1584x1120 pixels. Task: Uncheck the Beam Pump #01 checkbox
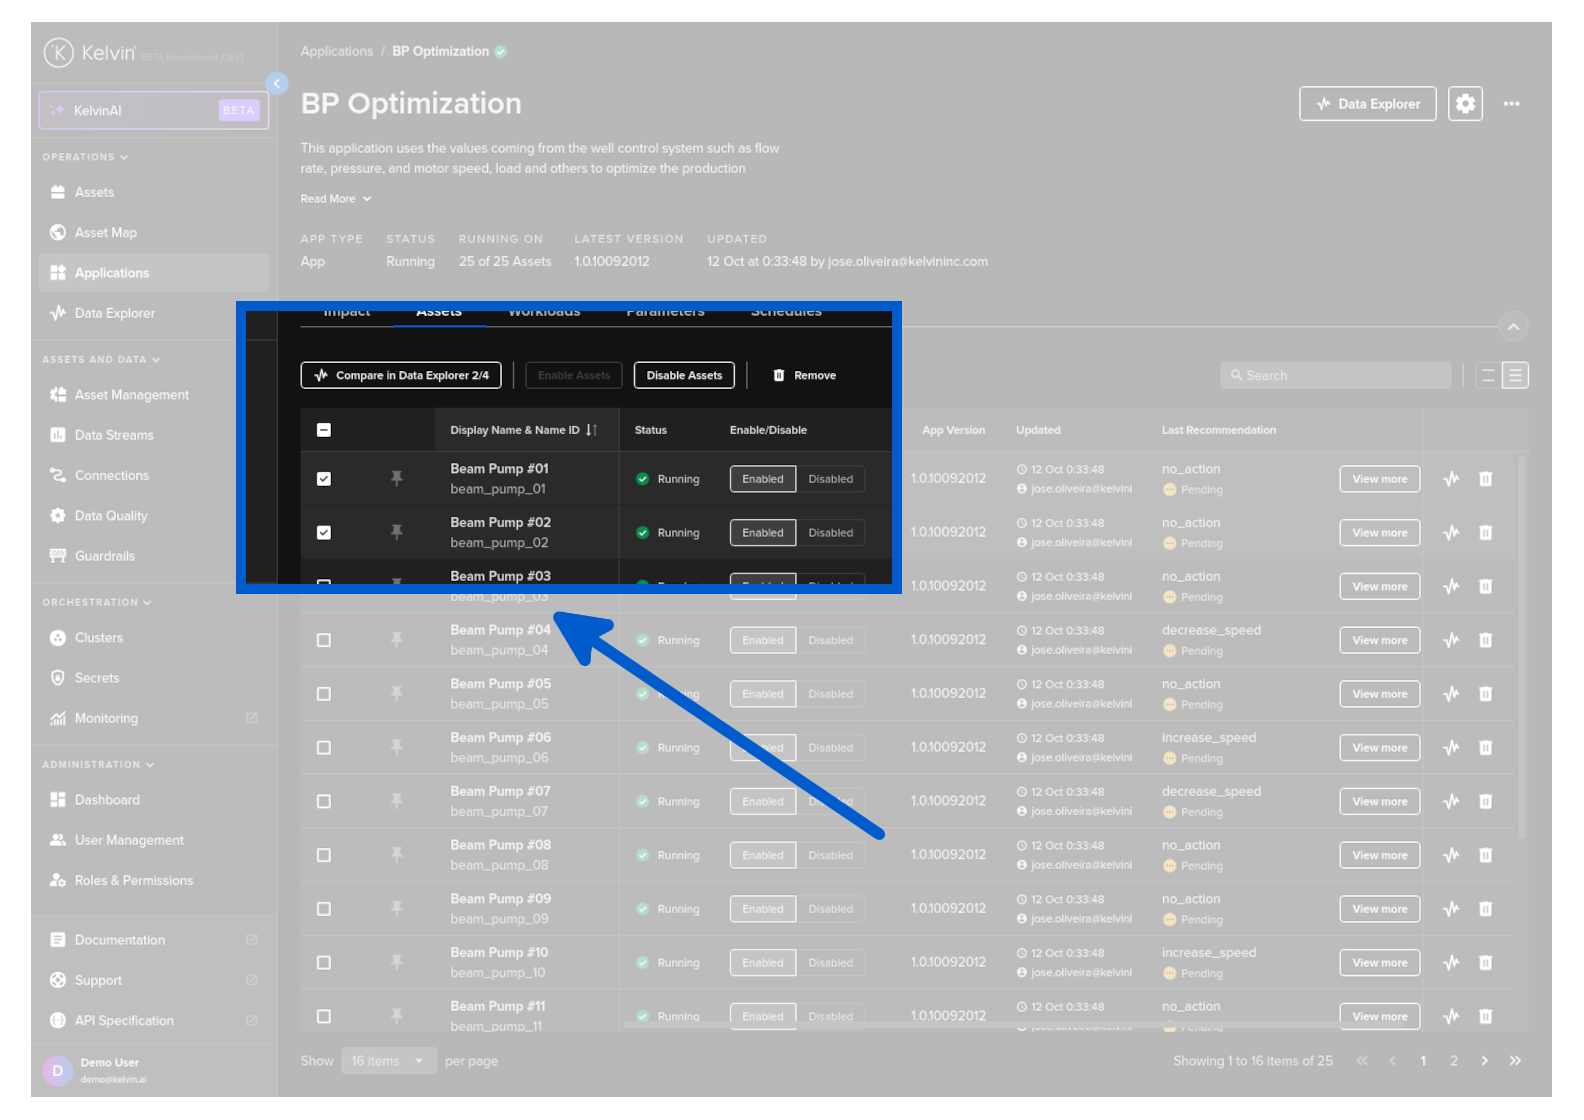(x=324, y=479)
